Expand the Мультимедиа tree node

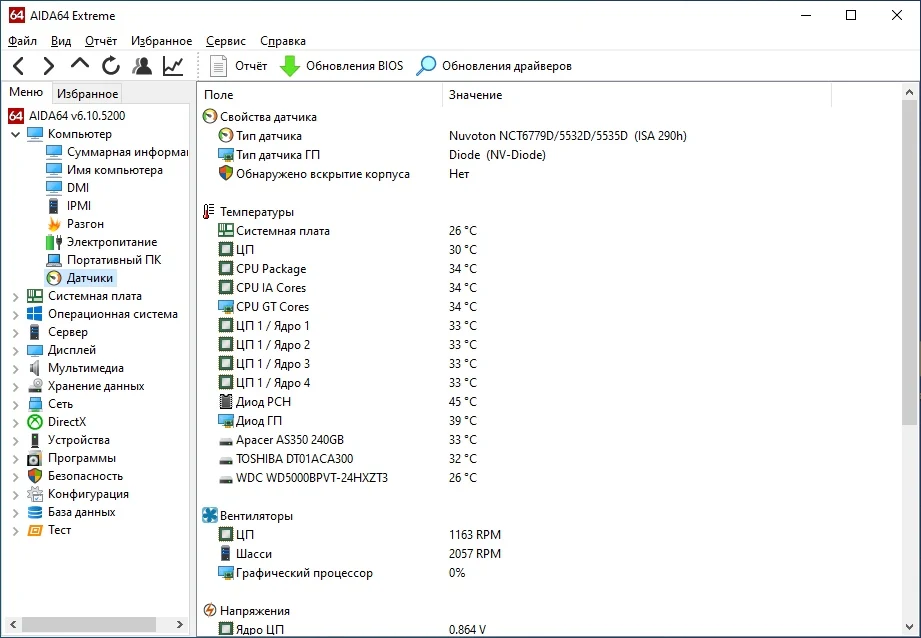[15, 369]
